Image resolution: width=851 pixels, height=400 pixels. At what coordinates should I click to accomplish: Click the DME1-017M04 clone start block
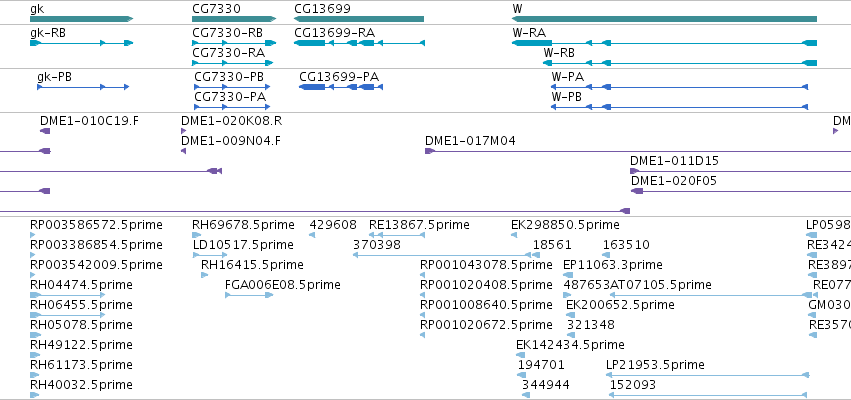pyautogui.click(x=430, y=151)
